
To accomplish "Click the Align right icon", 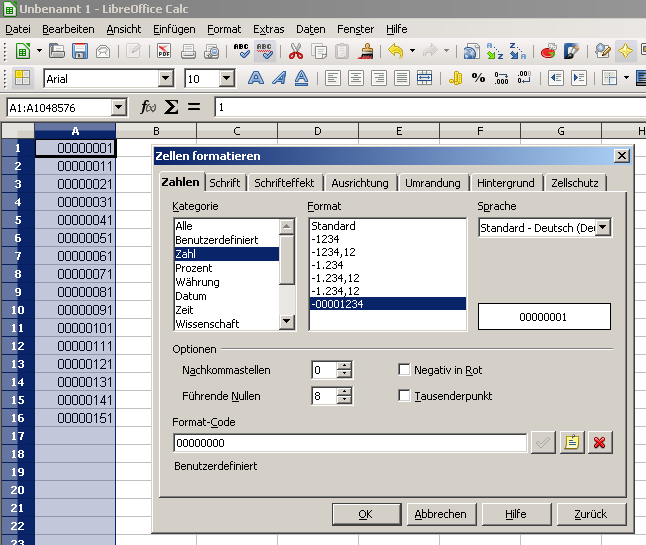I will click(x=379, y=78).
